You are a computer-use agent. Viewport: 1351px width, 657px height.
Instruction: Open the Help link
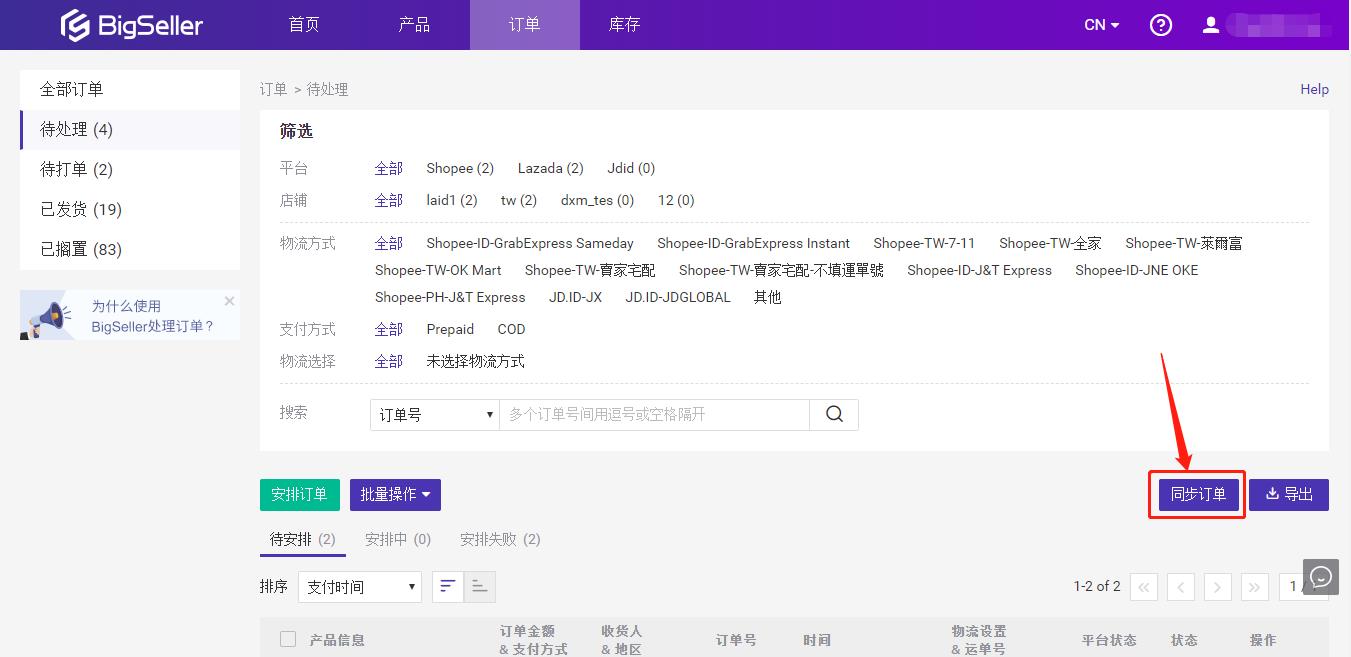click(x=1314, y=90)
